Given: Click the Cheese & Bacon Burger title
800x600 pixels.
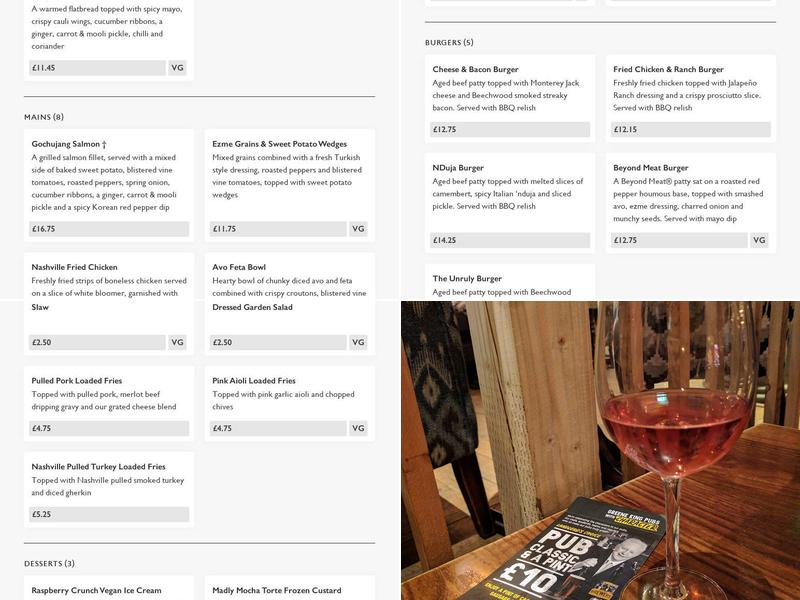Looking at the screenshot, I should [475, 69].
